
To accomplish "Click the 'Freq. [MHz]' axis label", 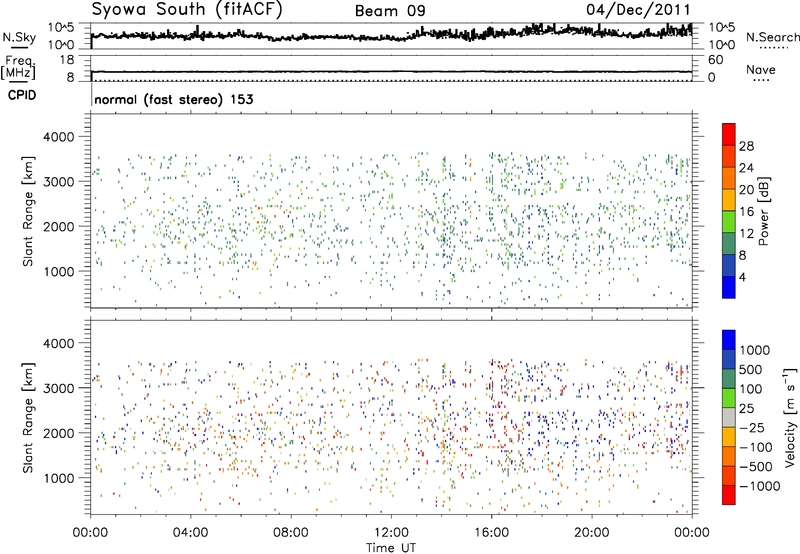I will (x=19, y=67).
